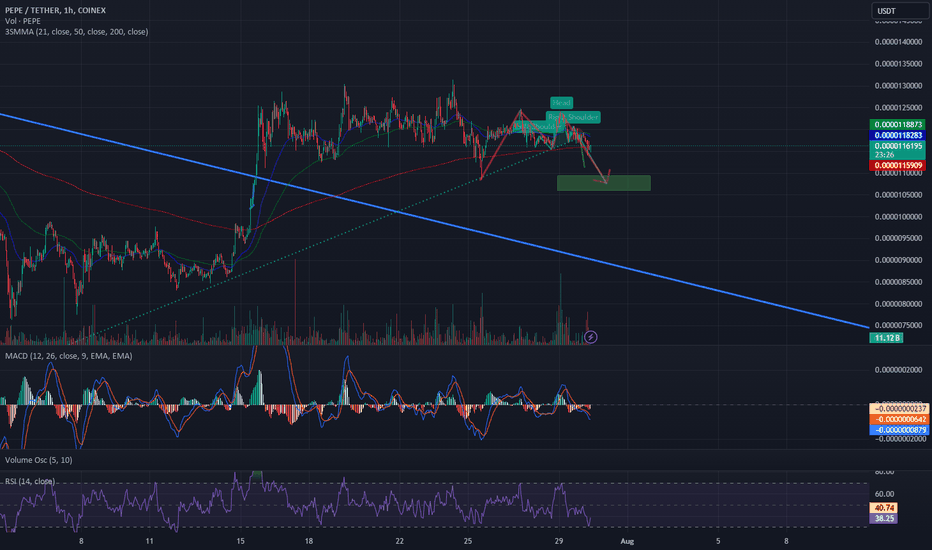
Task: Click date 25 on the time axis
Action: pyautogui.click(x=468, y=541)
